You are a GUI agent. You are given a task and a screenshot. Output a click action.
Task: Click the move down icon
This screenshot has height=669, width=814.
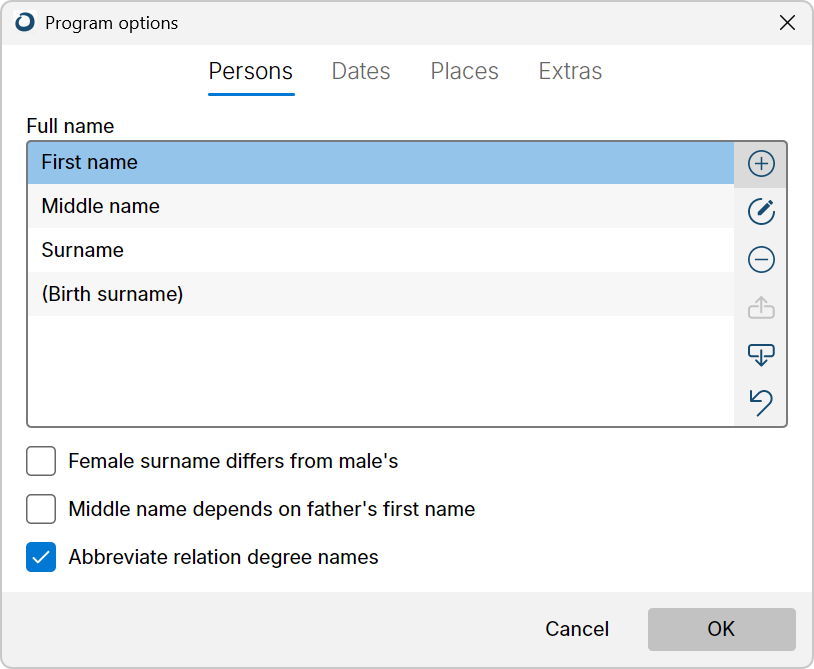pos(761,355)
